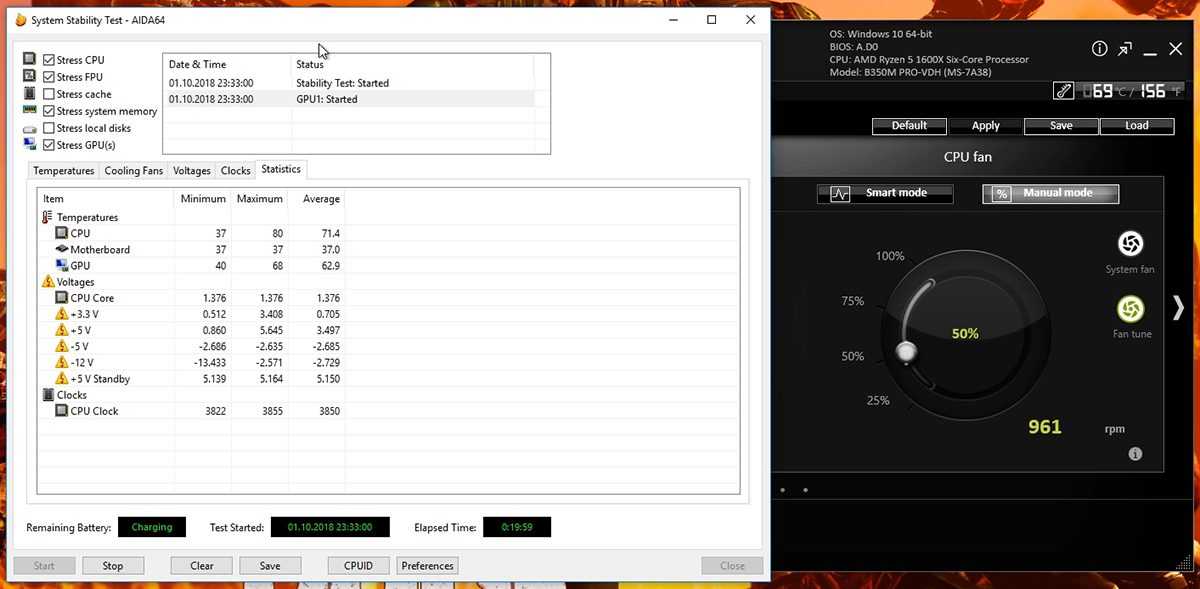Click Apply in the fan control panel

(985, 126)
